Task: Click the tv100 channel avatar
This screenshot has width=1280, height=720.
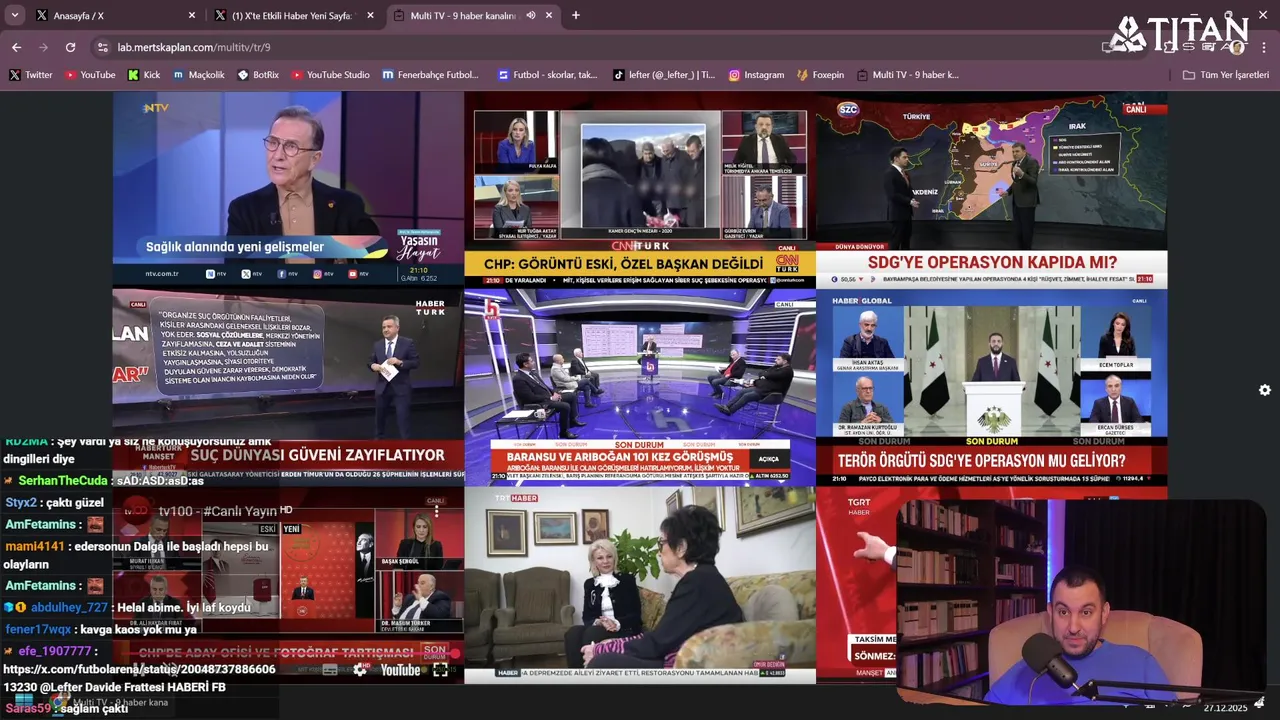Action: [135, 511]
